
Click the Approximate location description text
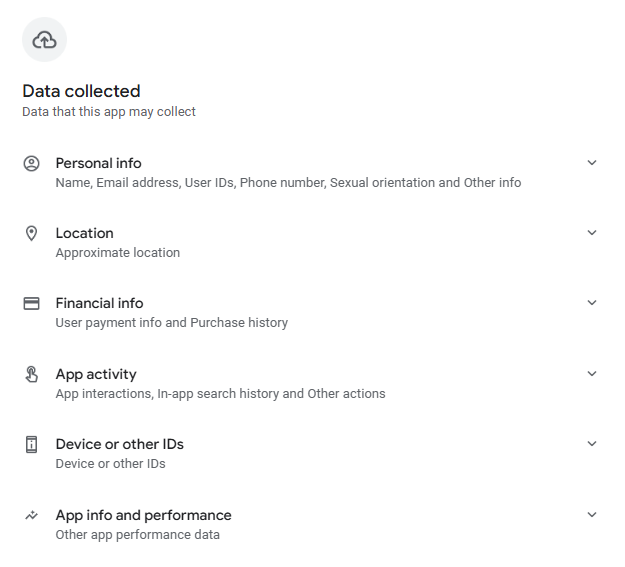pyautogui.click(x=117, y=253)
